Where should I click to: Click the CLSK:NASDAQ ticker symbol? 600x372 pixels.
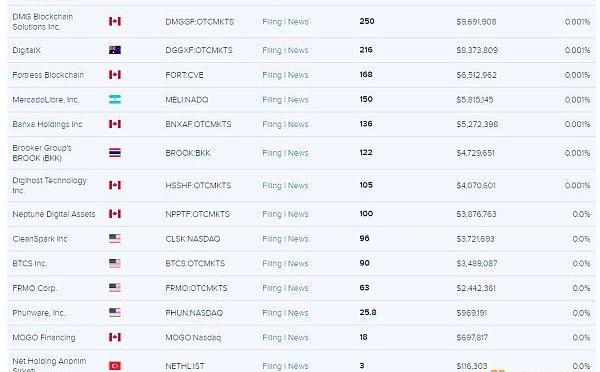192,239
